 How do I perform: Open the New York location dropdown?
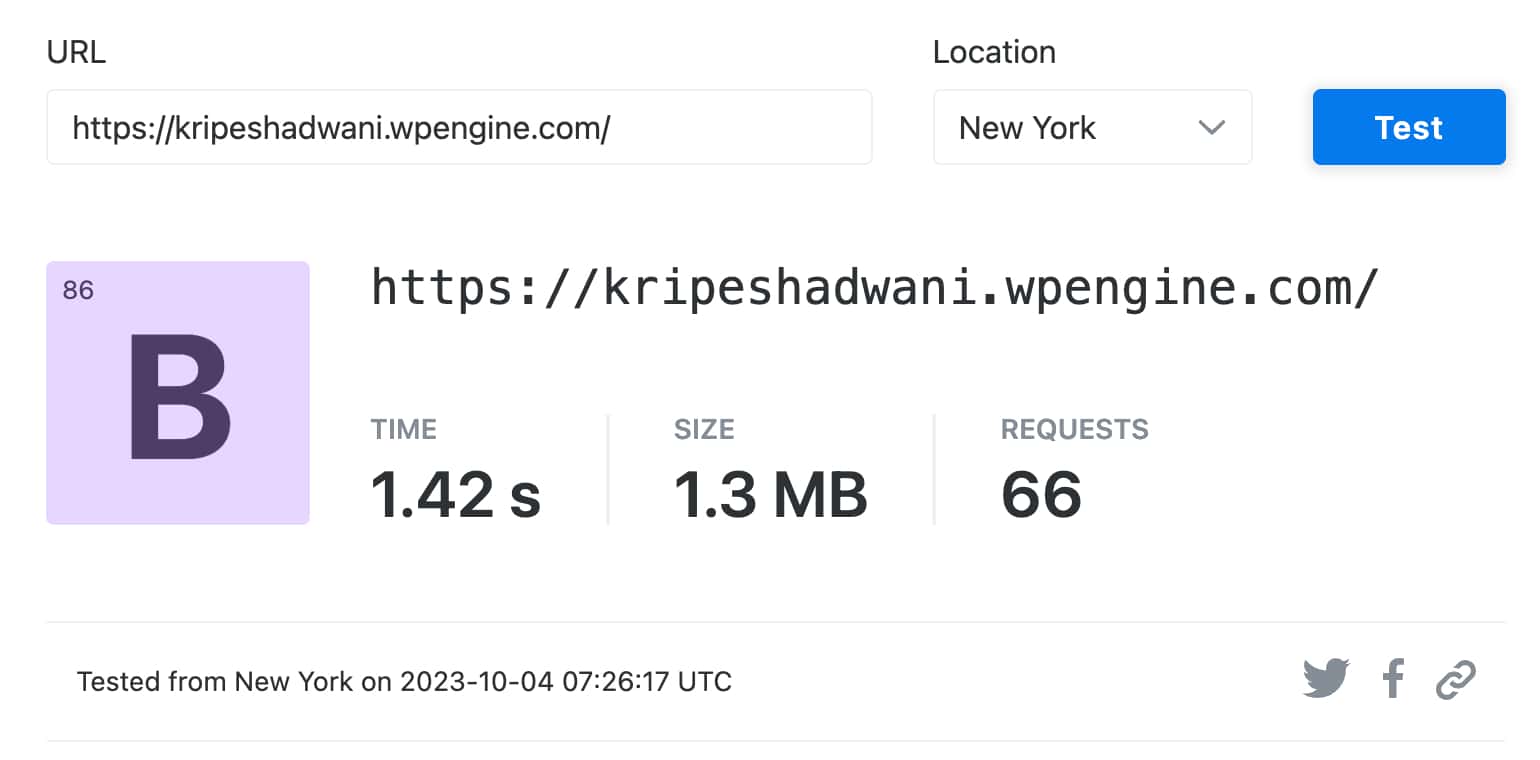click(x=1091, y=128)
